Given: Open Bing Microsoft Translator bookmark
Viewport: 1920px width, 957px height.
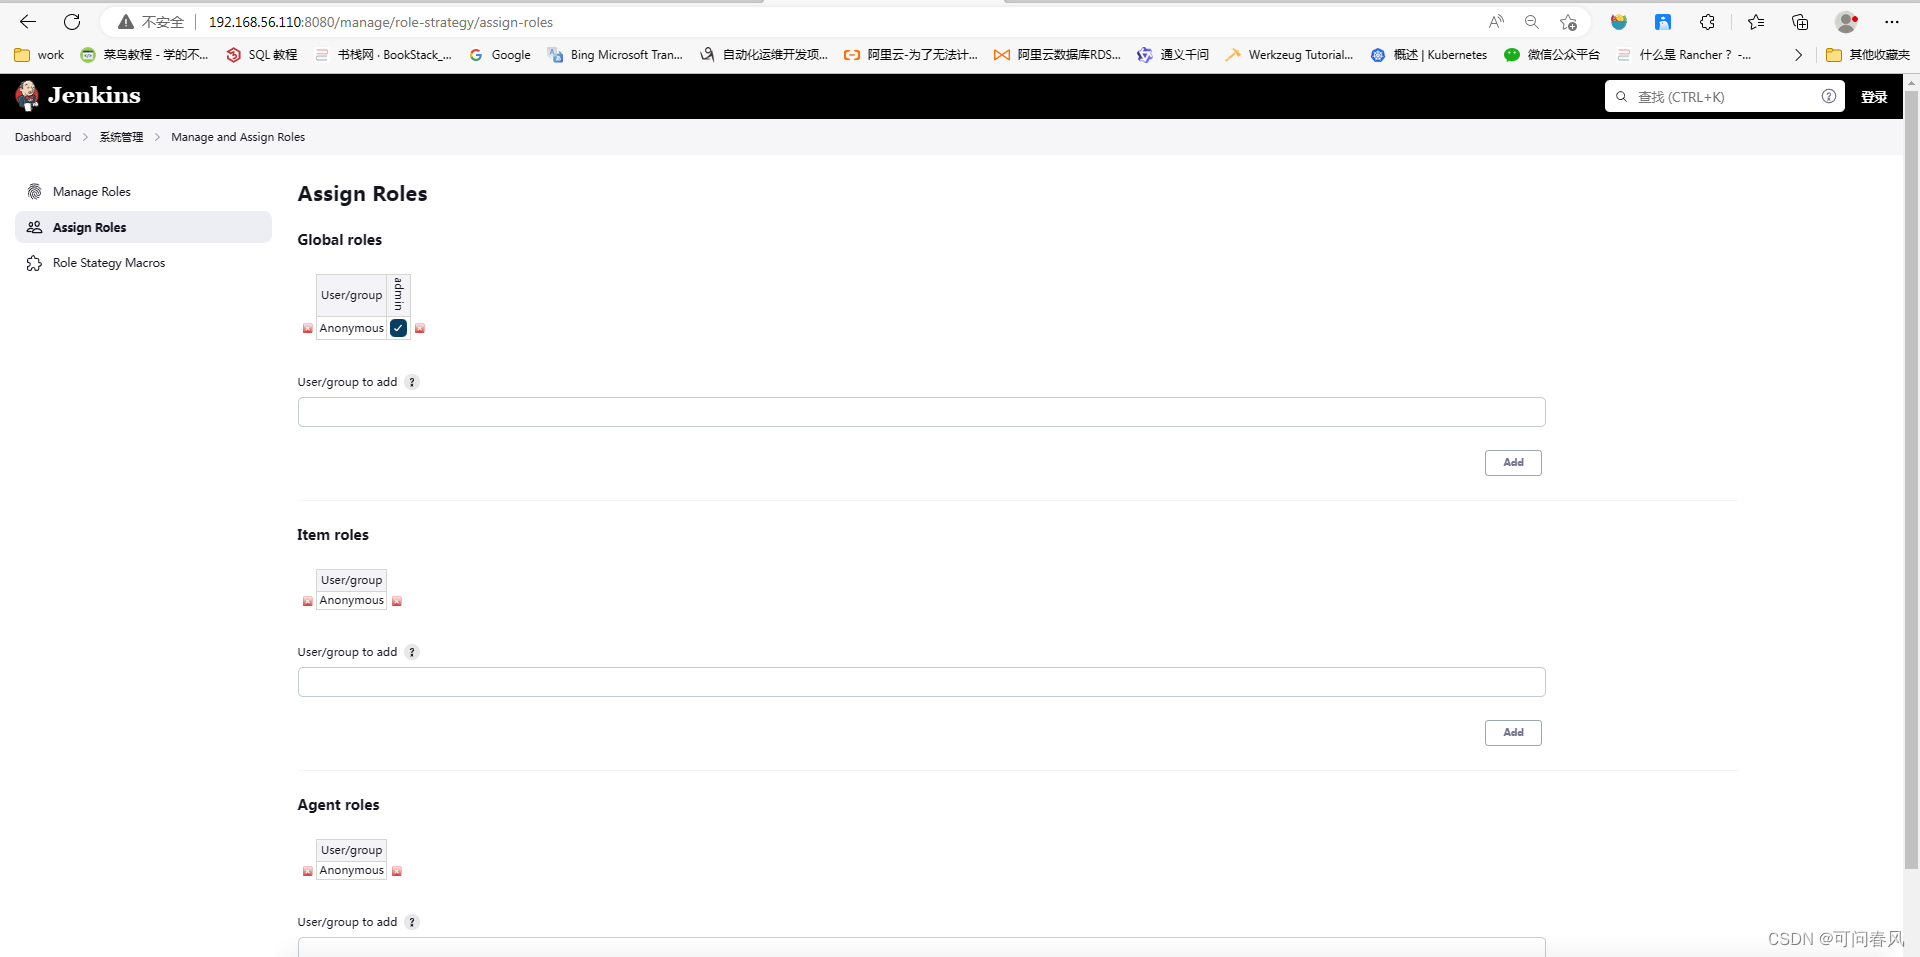Looking at the screenshot, I should coord(615,55).
